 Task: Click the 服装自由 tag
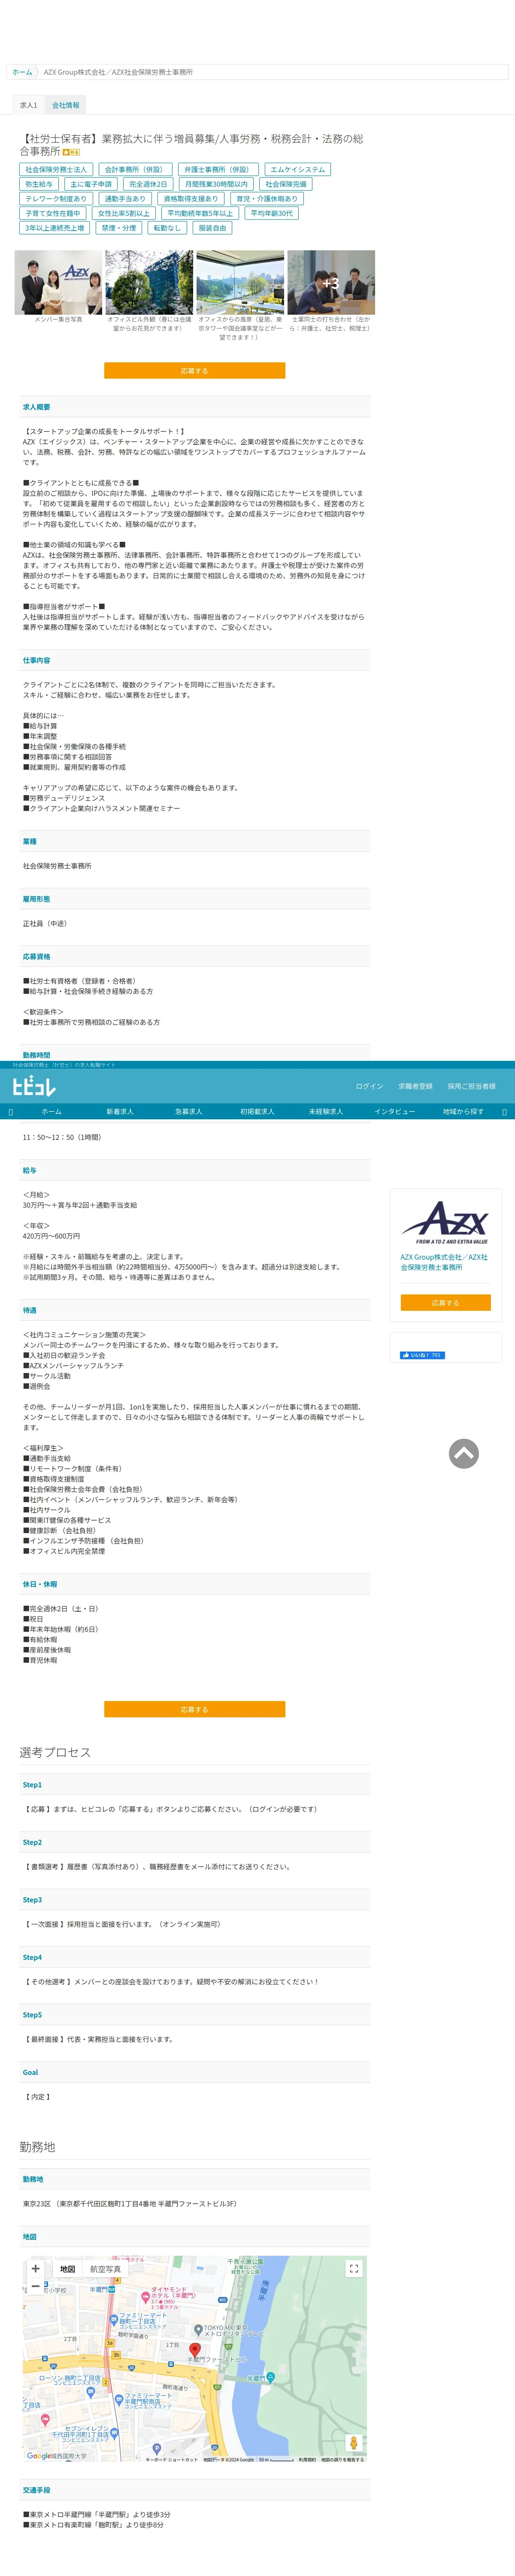pos(212,228)
